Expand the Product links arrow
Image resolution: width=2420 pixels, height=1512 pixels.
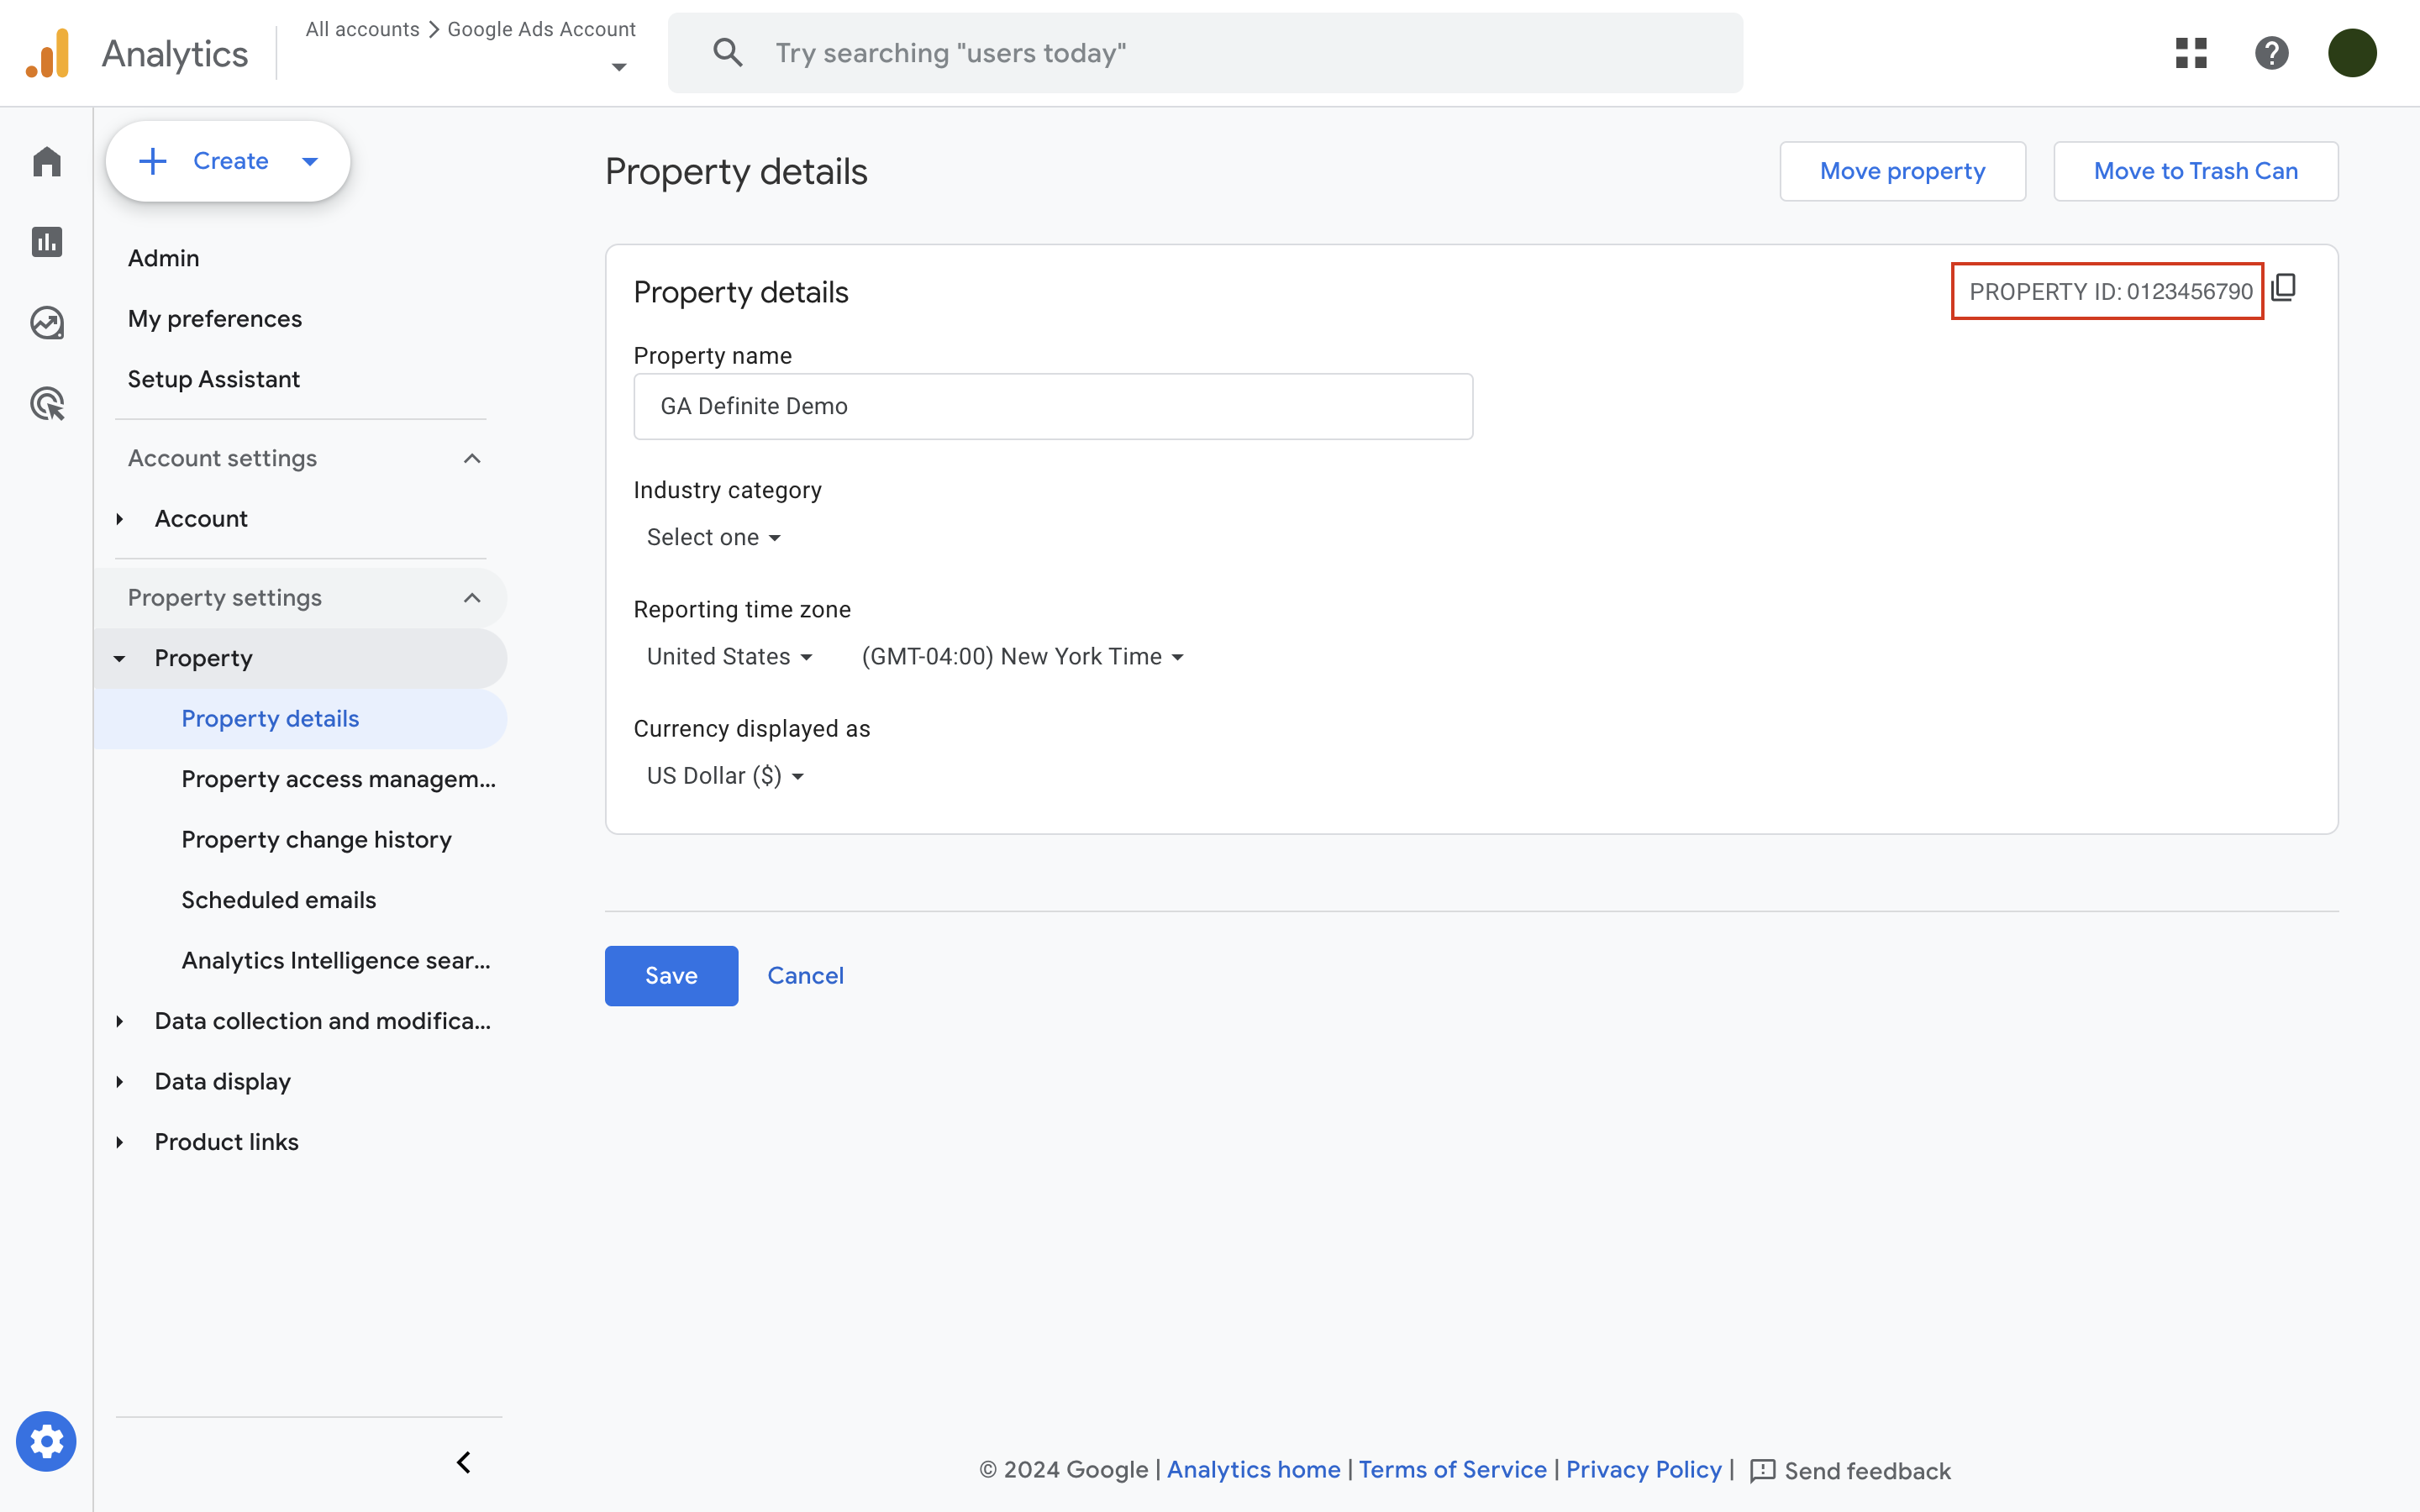click(x=119, y=1142)
